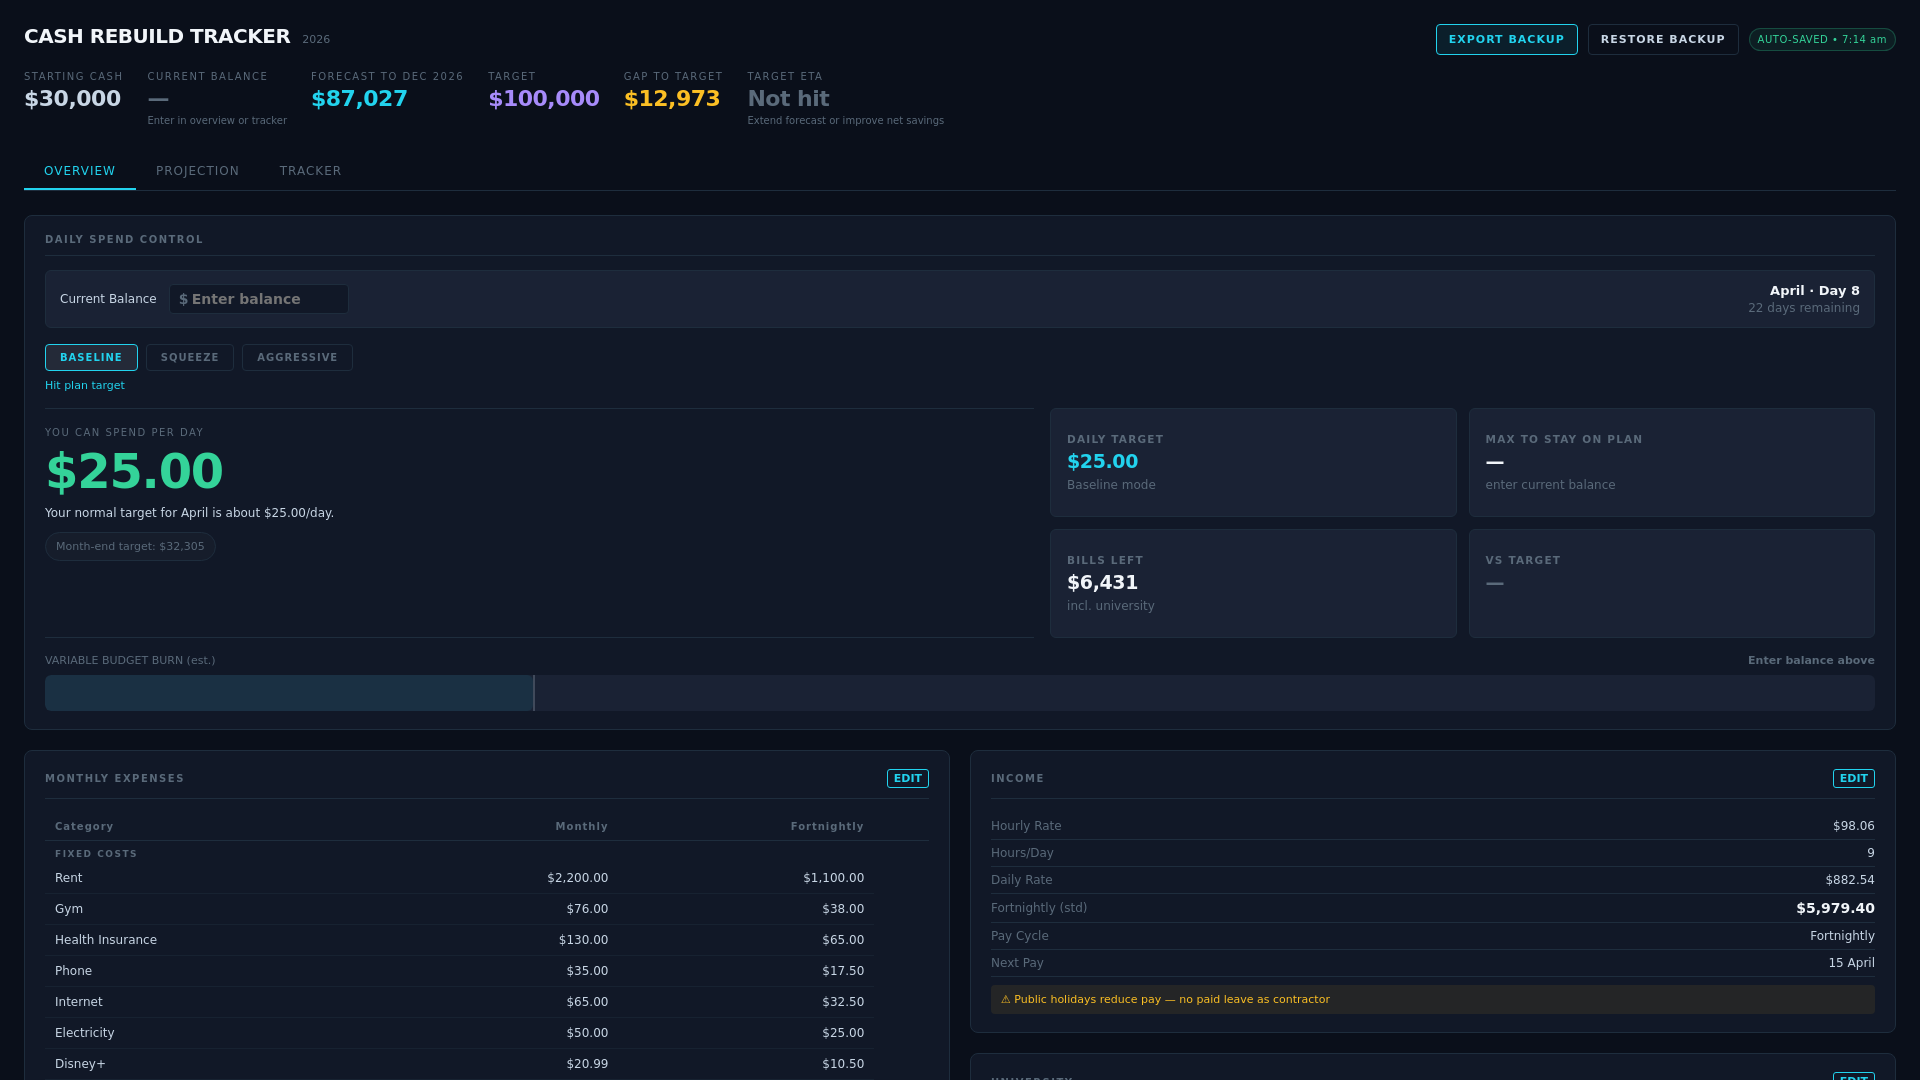Click Fortnightly (std) value $5,979.40
Image resolution: width=1920 pixels, height=1080 pixels.
1836,908
